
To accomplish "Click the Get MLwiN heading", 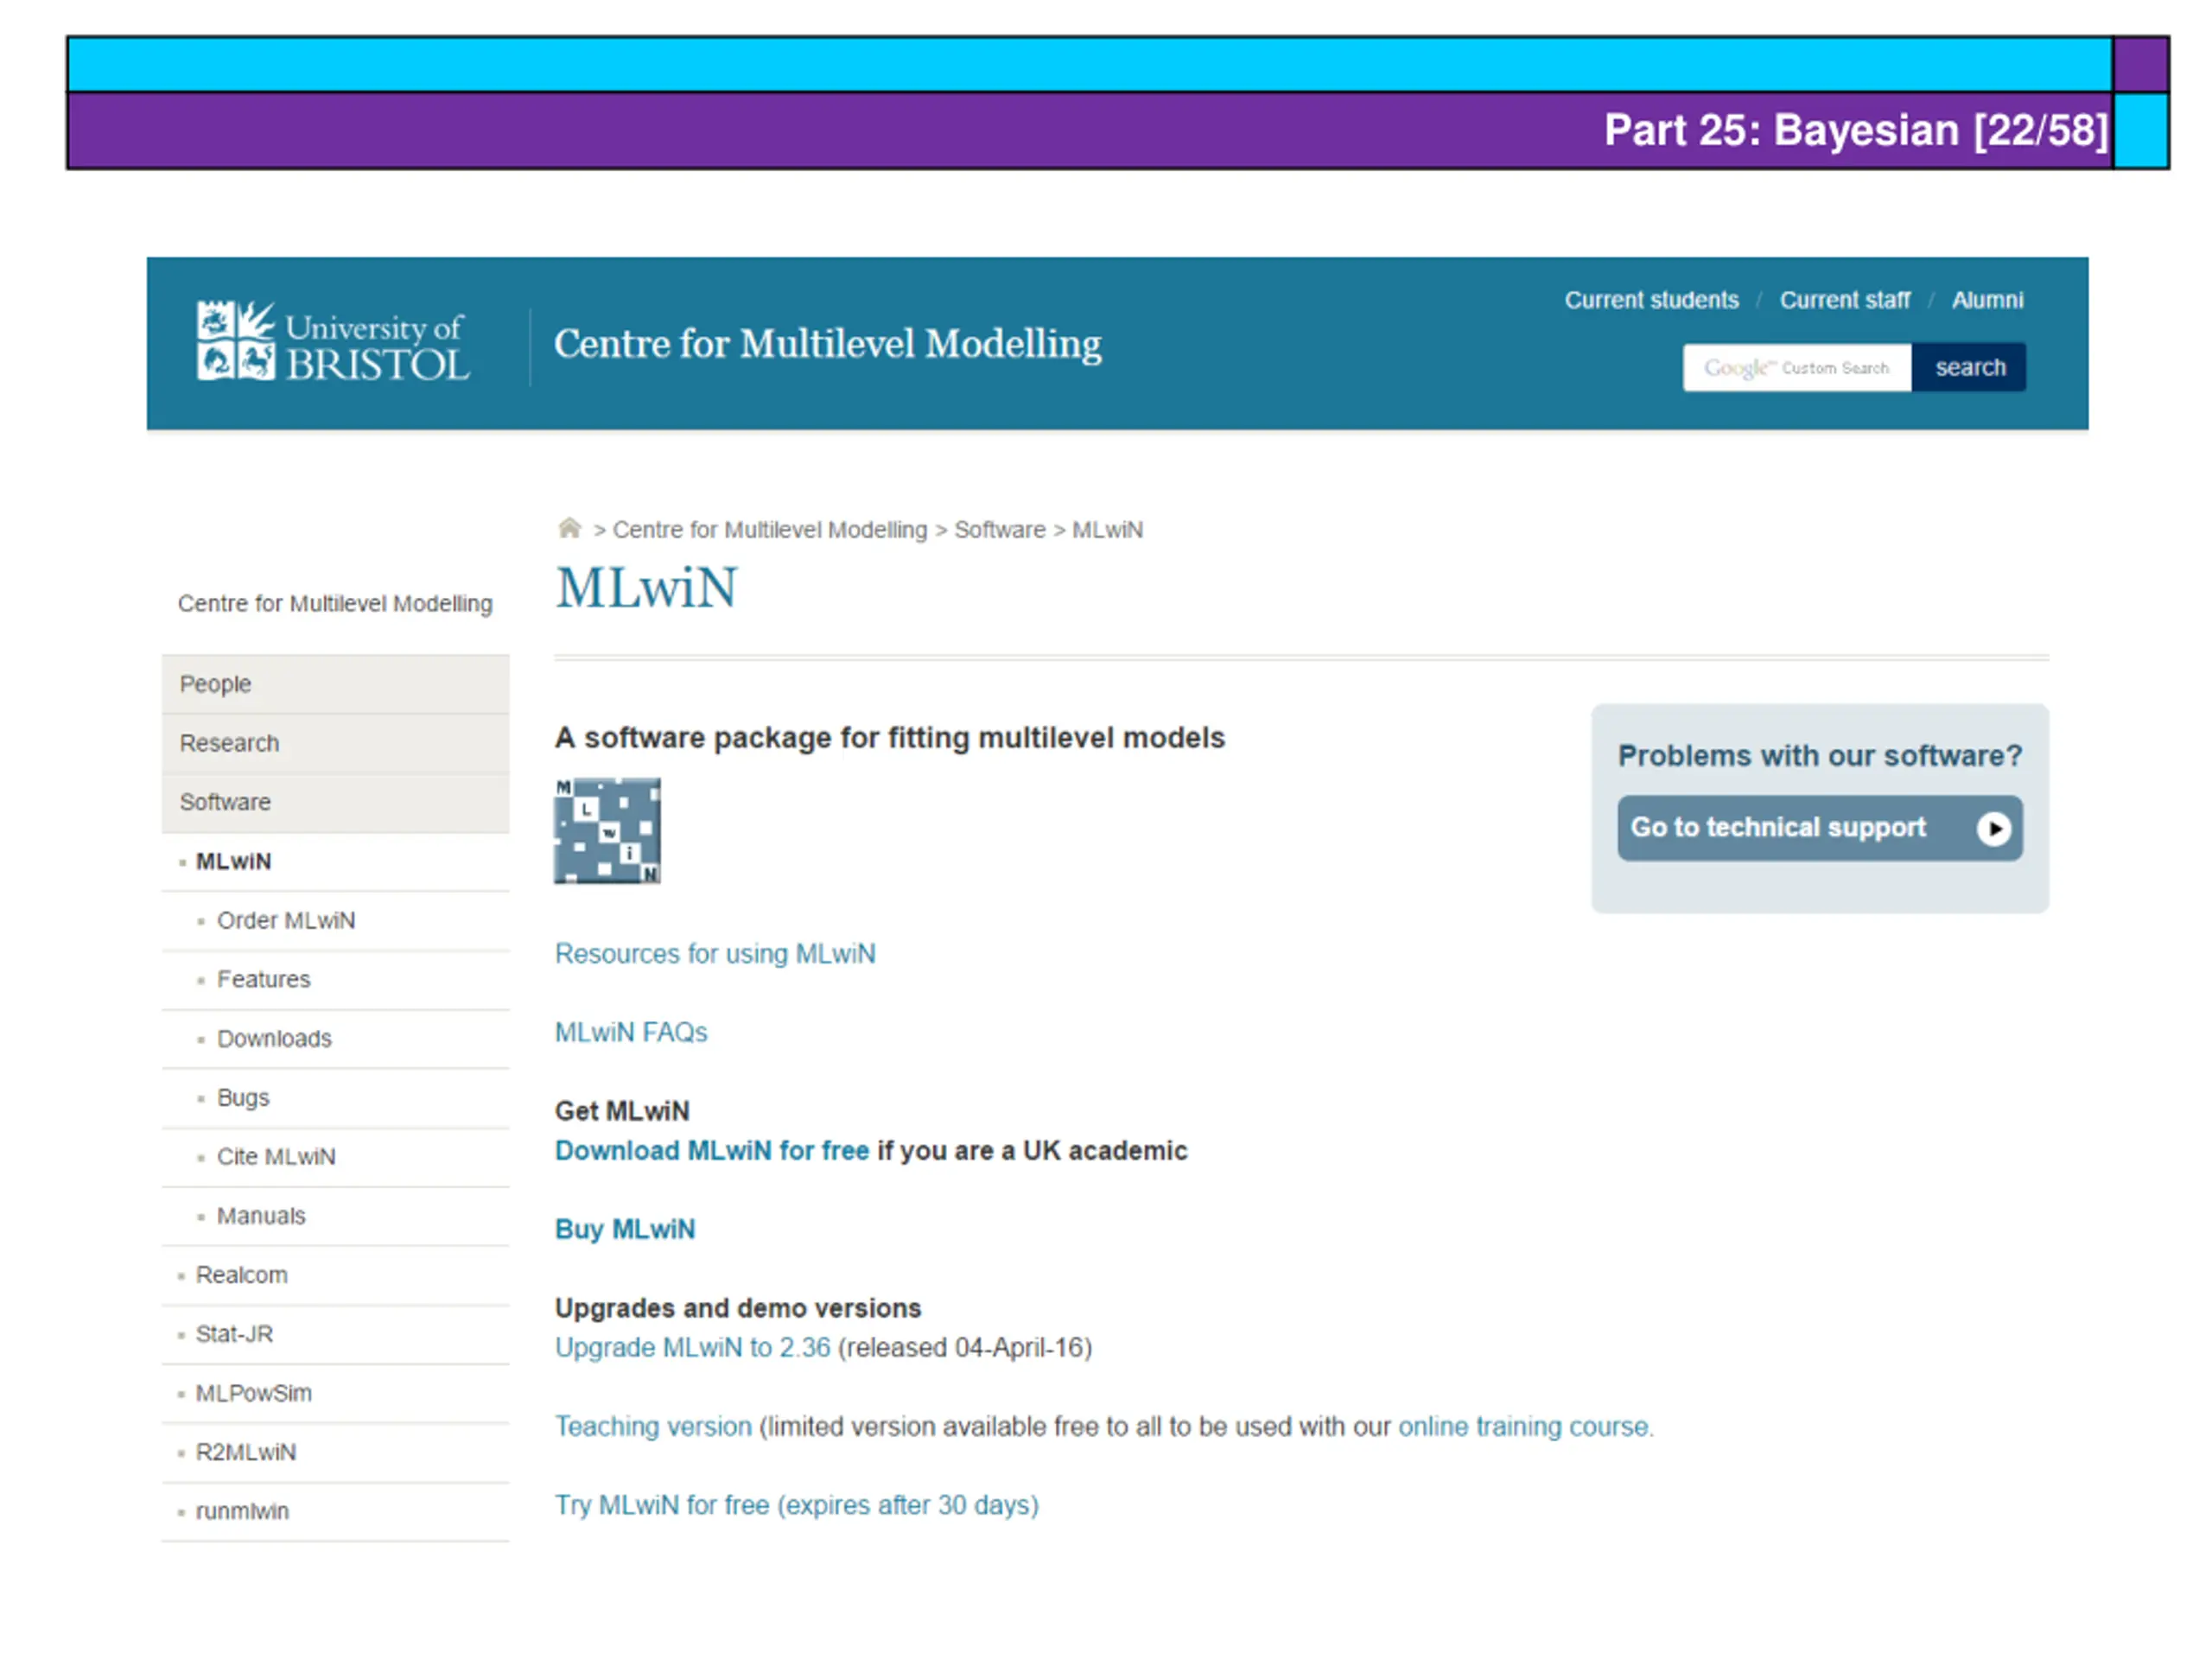I will (622, 1111).
